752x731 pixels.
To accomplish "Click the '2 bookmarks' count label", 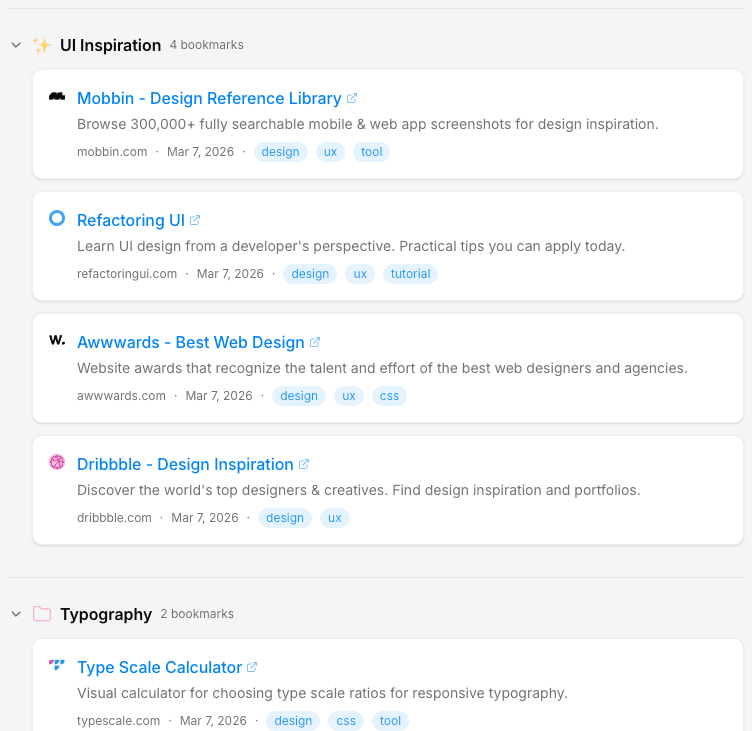I will tap(197, 614).
